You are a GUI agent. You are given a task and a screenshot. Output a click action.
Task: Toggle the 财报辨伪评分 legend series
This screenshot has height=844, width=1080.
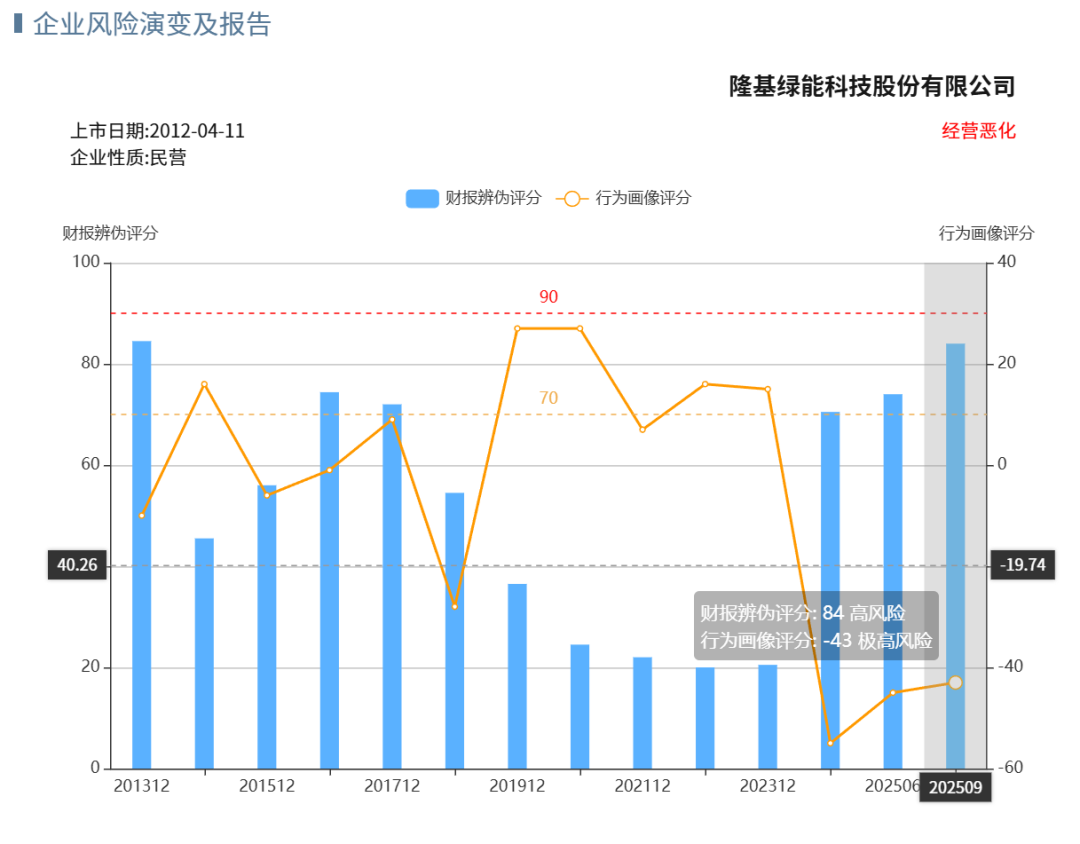[474, 198]
